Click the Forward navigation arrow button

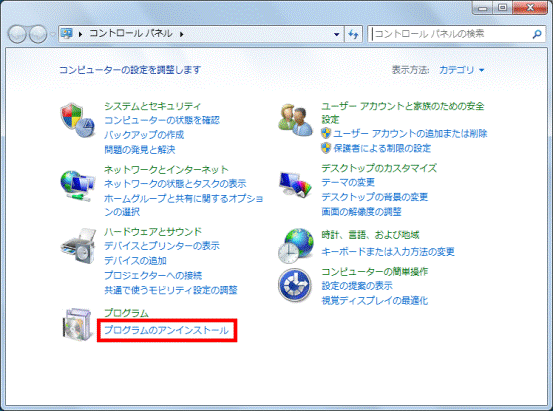38,34
